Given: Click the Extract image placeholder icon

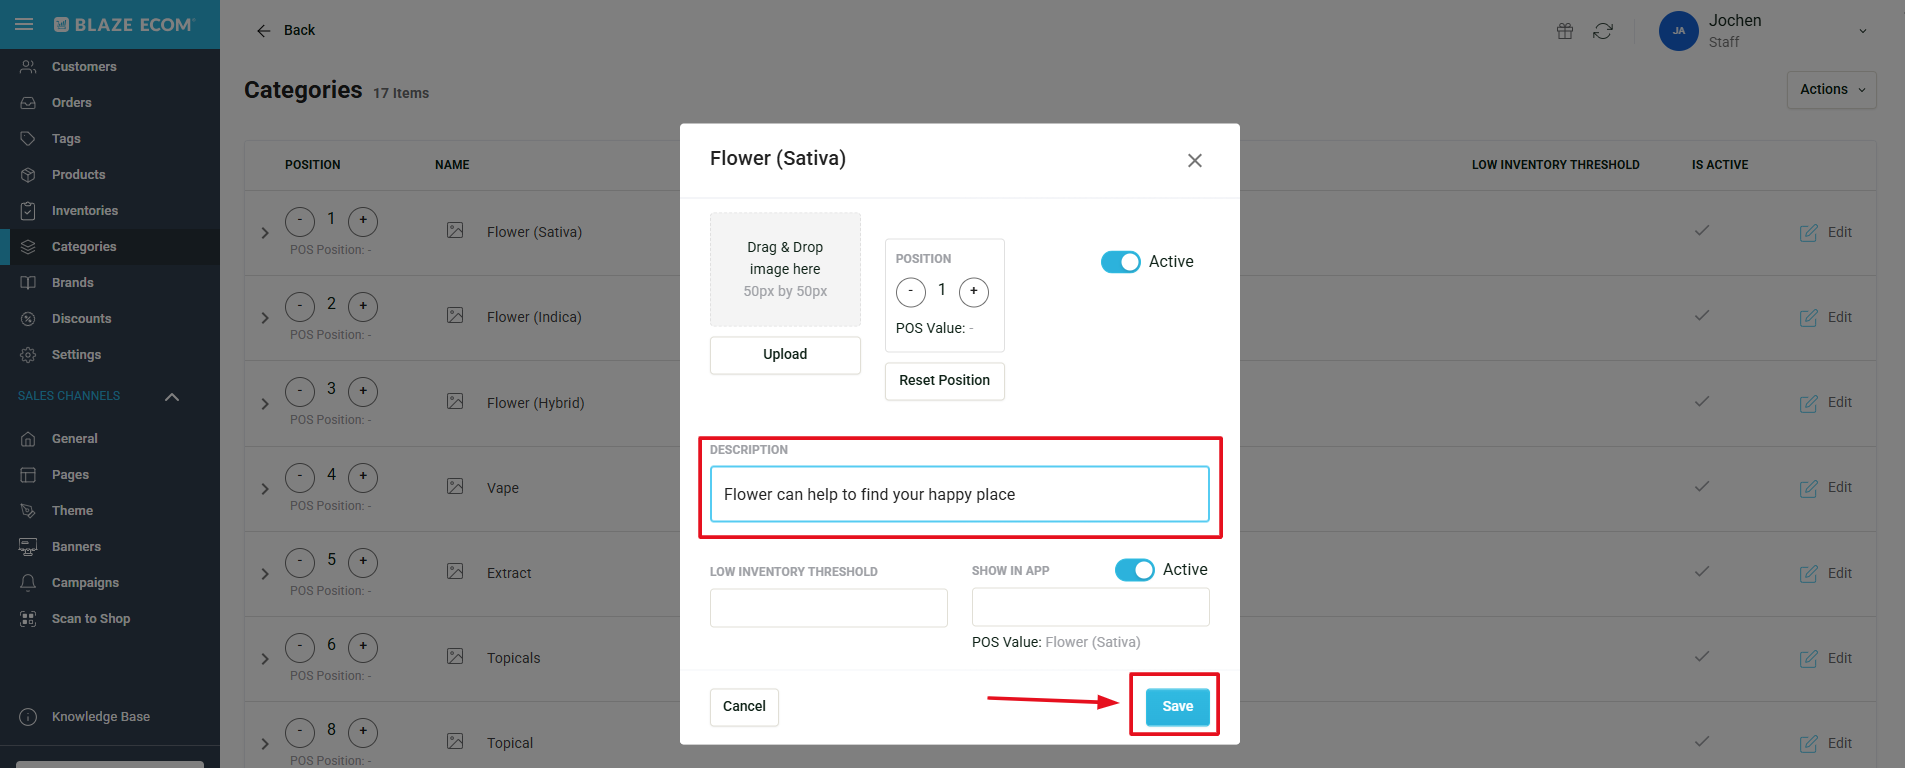Looking at the screenshot, I should 455,572.
